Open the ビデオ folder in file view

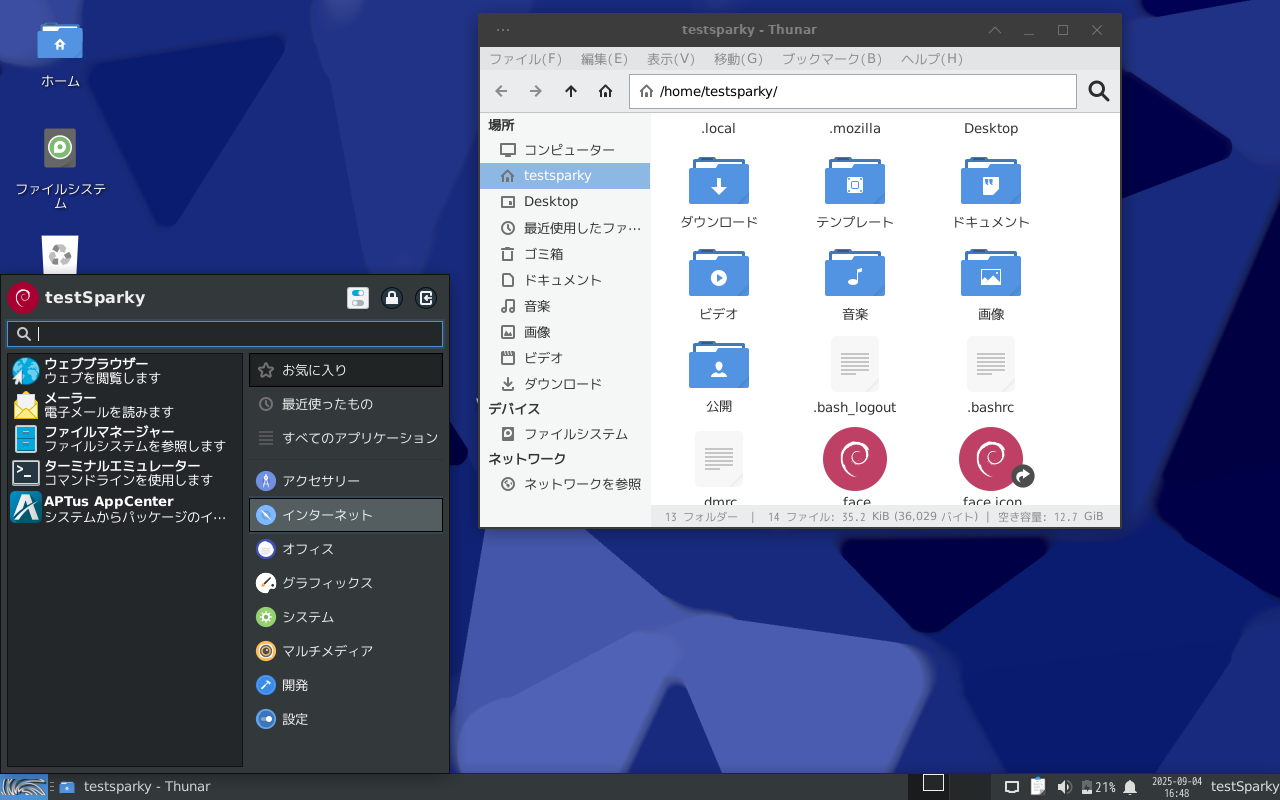point(718,273)
